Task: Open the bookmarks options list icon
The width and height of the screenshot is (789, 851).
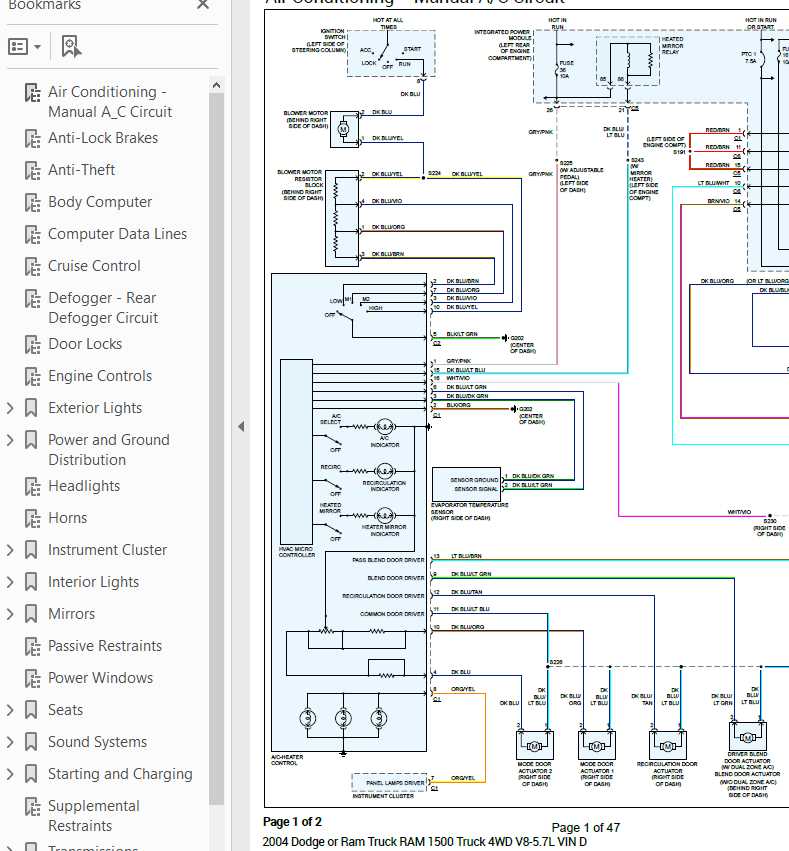Action: [17, 47]
